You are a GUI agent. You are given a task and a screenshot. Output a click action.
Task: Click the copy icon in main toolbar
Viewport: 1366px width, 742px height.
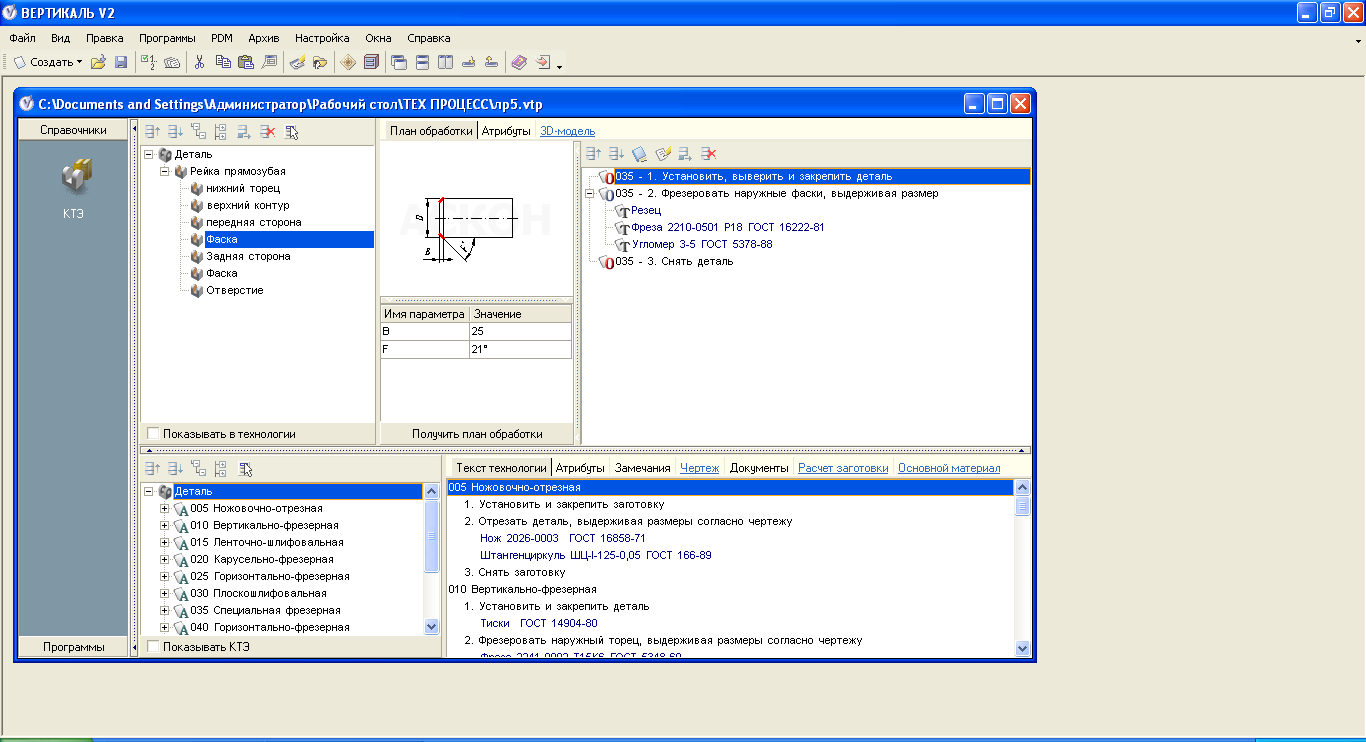[x=223, y=62]
